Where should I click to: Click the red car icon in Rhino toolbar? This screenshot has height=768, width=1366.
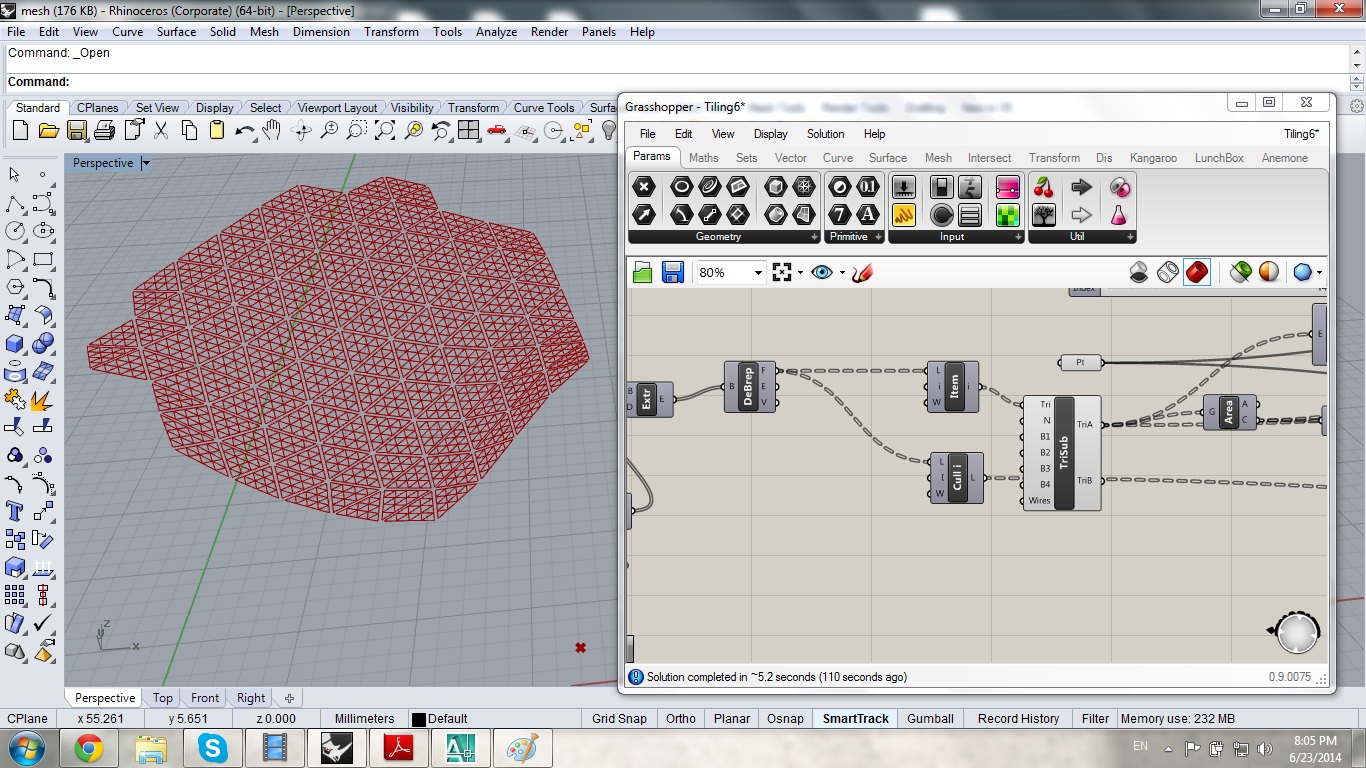496,131
